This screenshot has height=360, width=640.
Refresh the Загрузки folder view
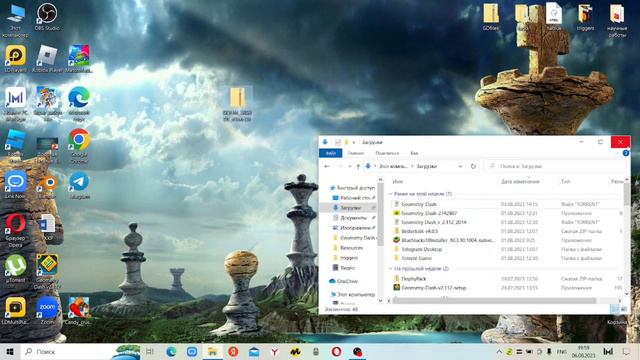473,166
